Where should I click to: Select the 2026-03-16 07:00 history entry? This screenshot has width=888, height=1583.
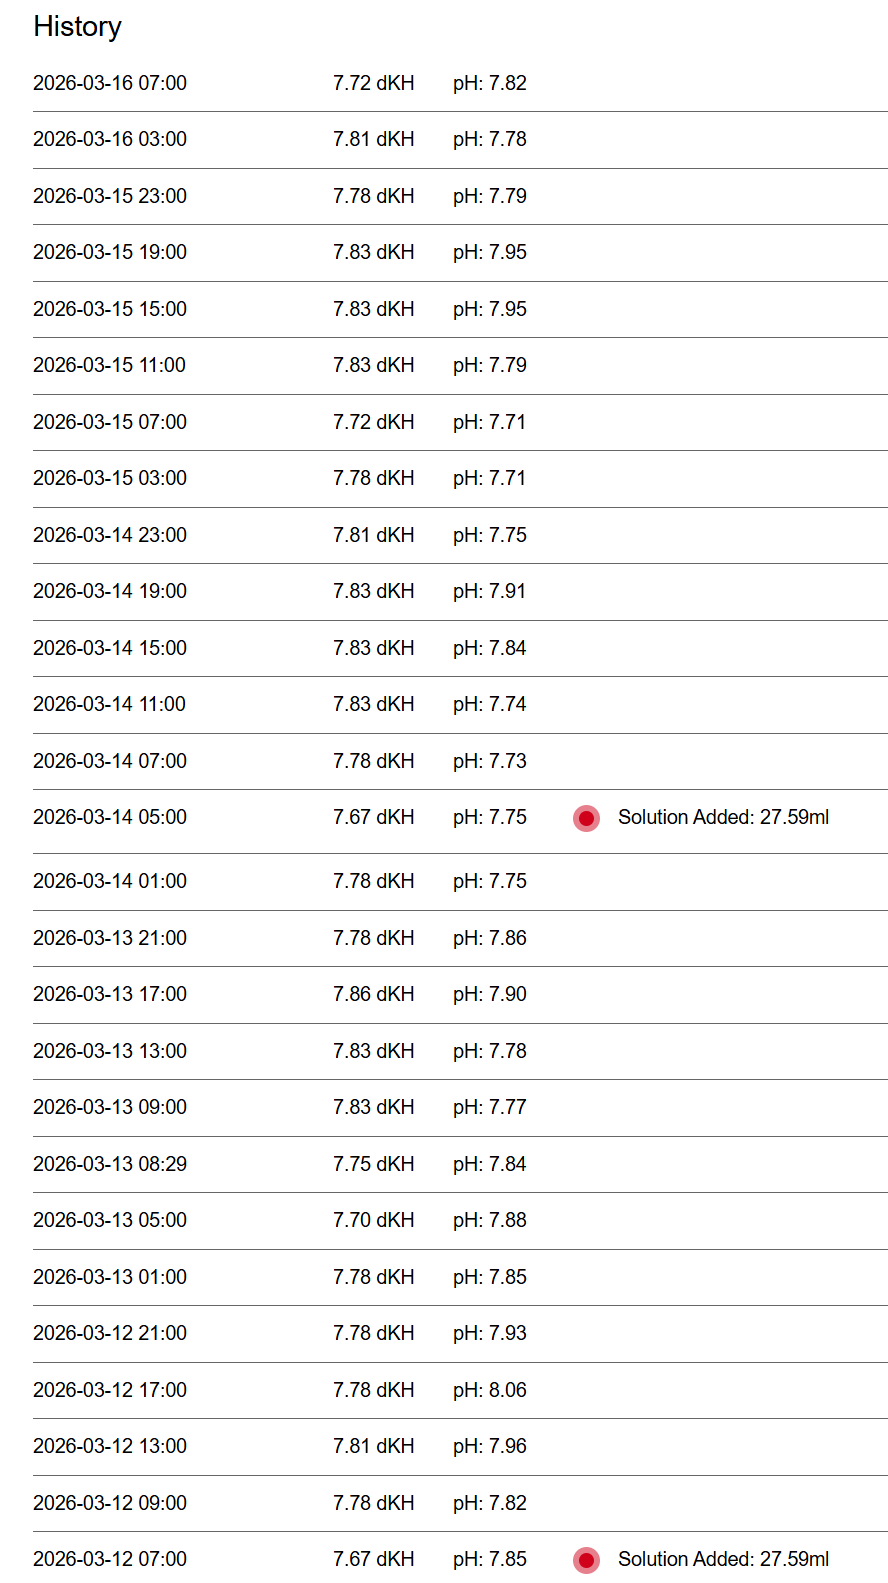pos(110,83)
